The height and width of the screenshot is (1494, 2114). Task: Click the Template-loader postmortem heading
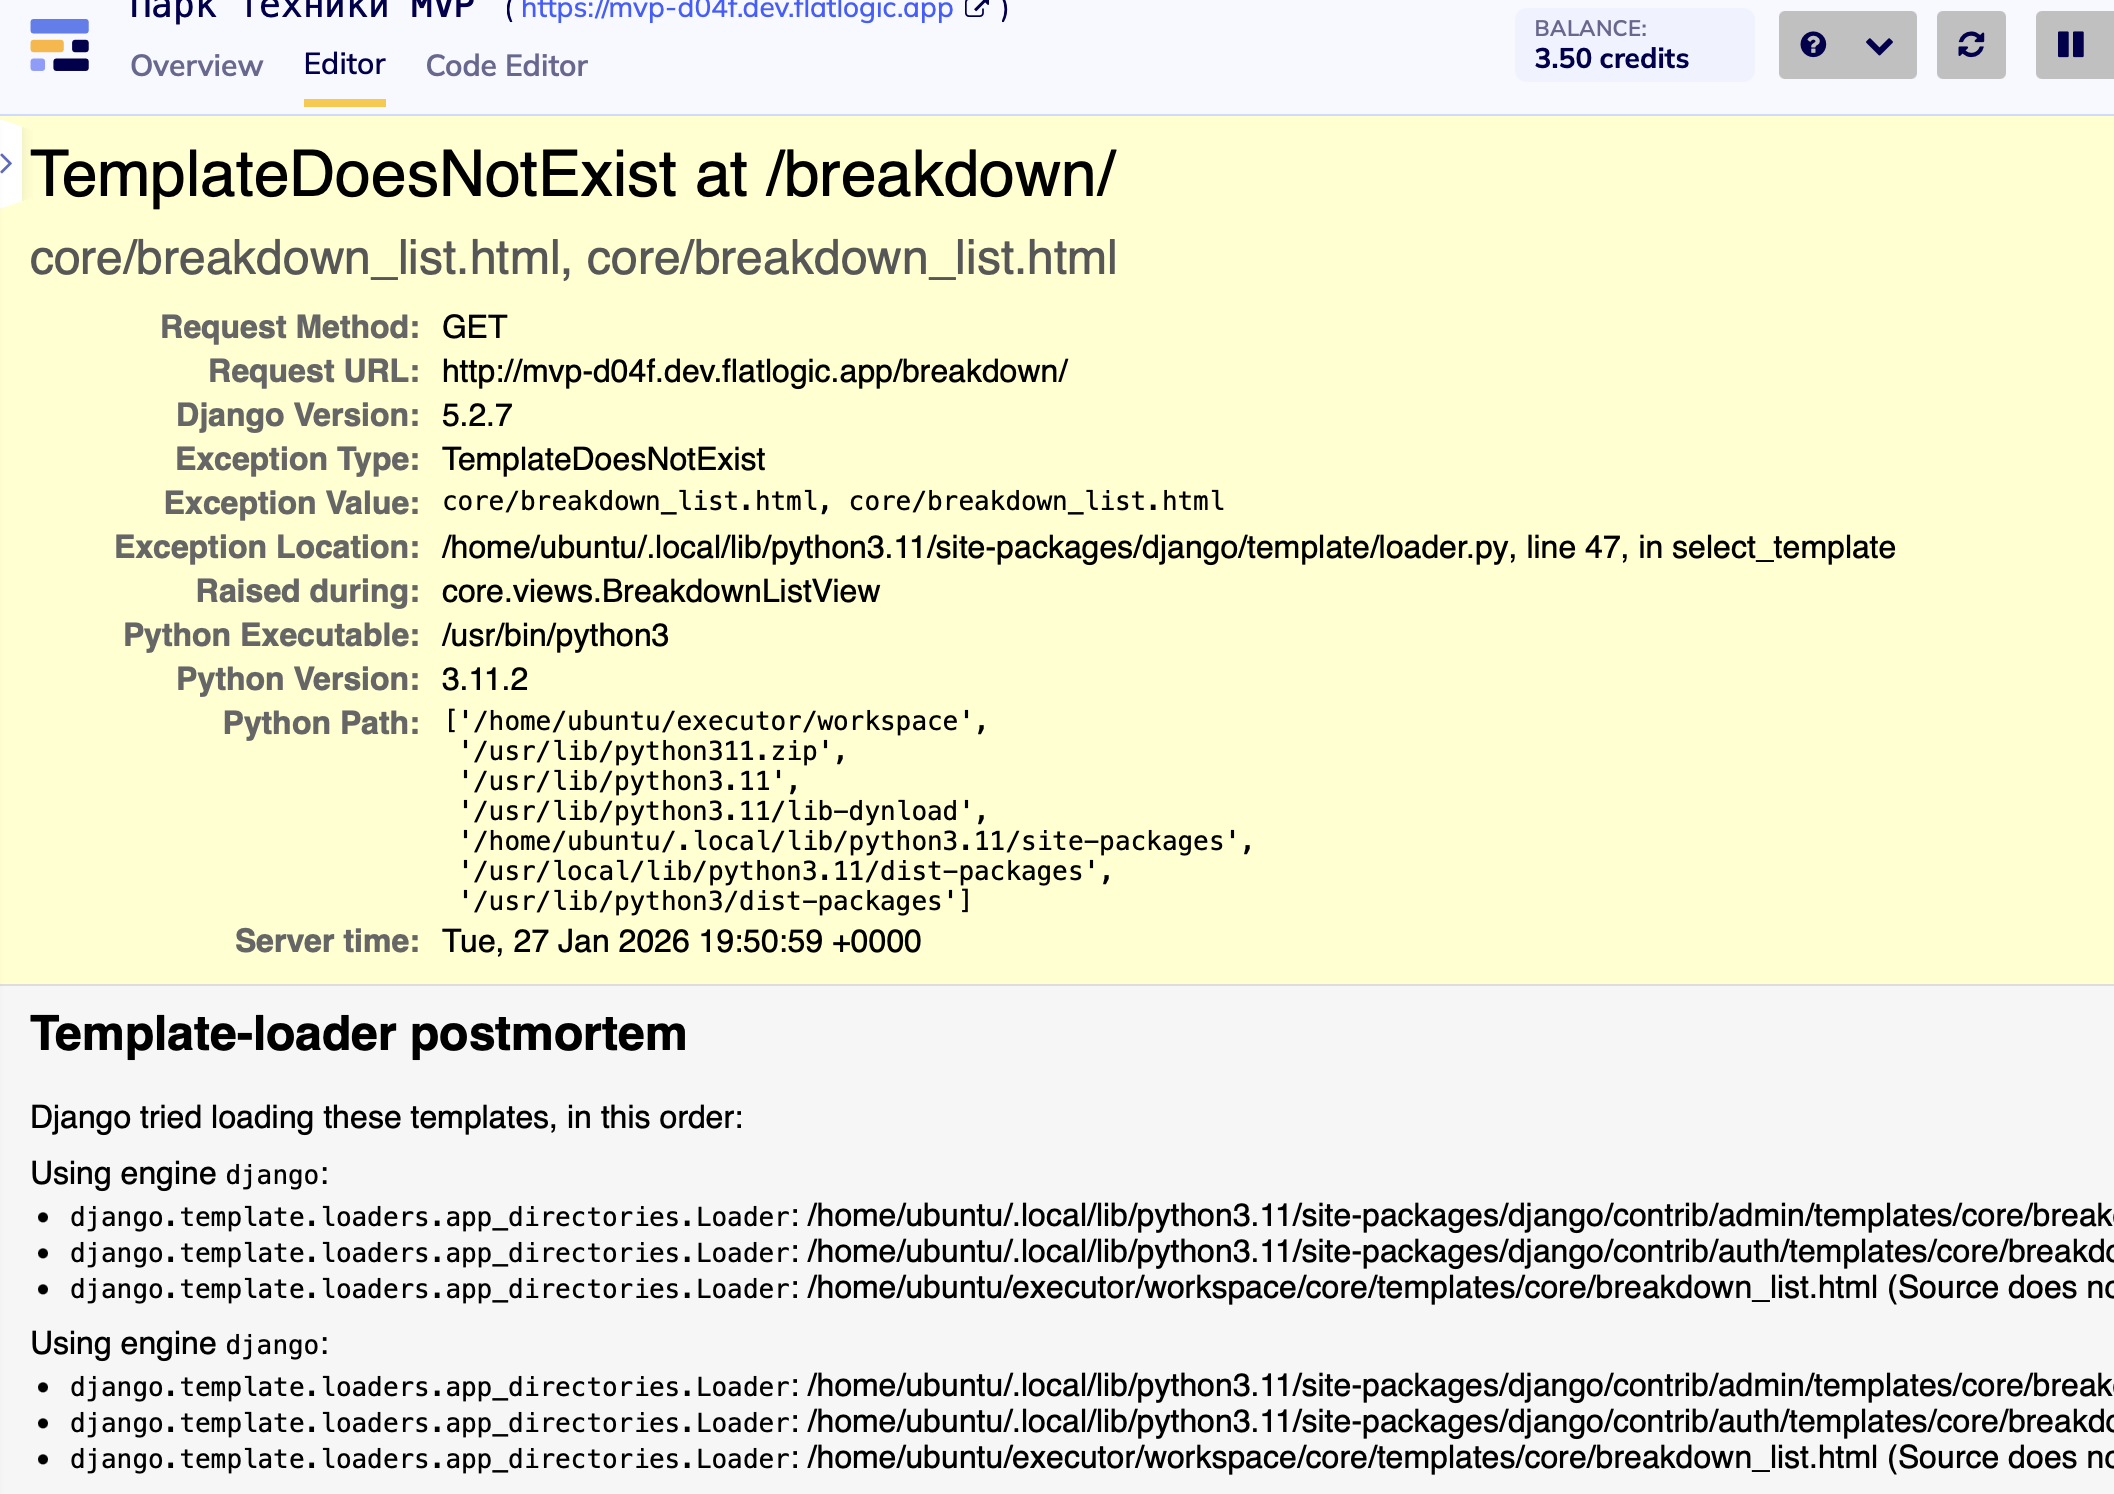coord(358,1034)
